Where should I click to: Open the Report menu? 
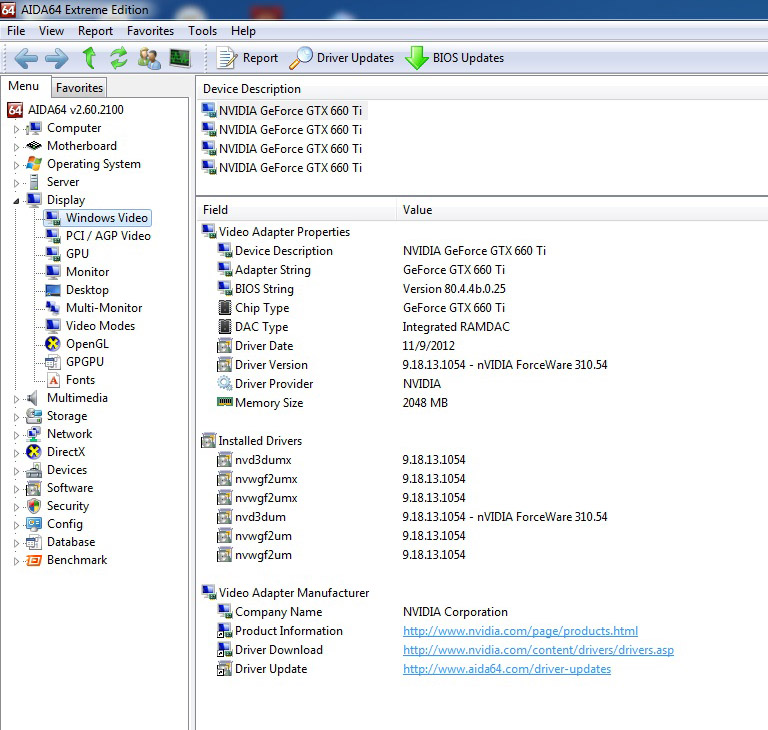pos(95,31)
